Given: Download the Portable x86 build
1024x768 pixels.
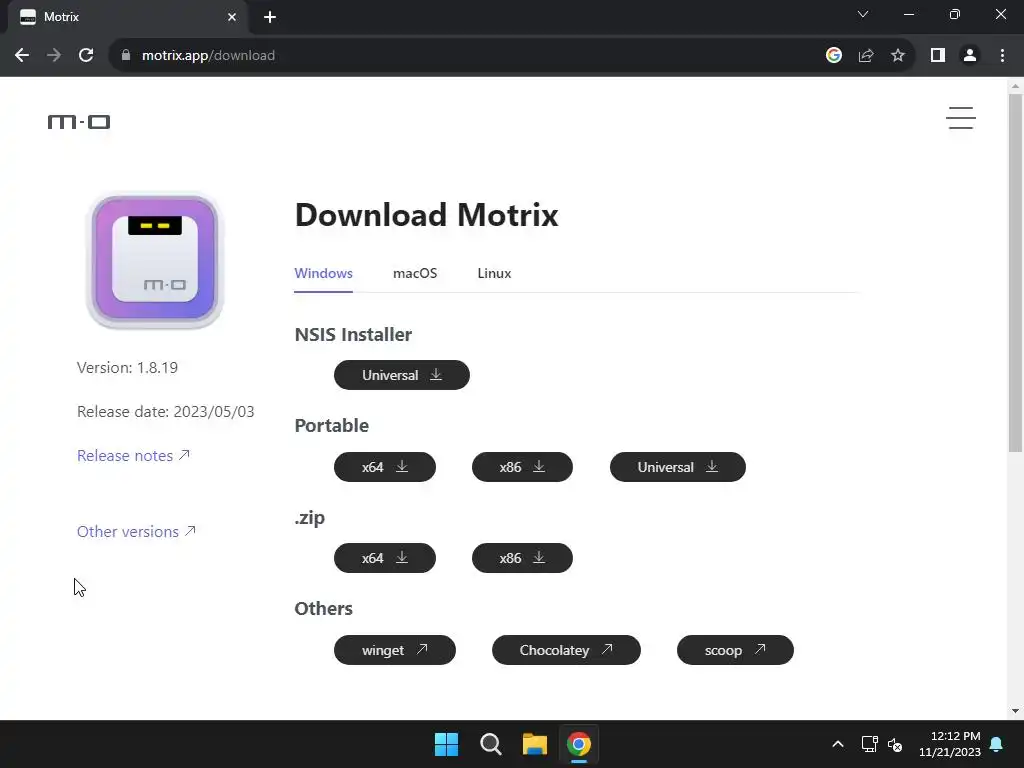Looking at the screenshot, I should point(522,467).
